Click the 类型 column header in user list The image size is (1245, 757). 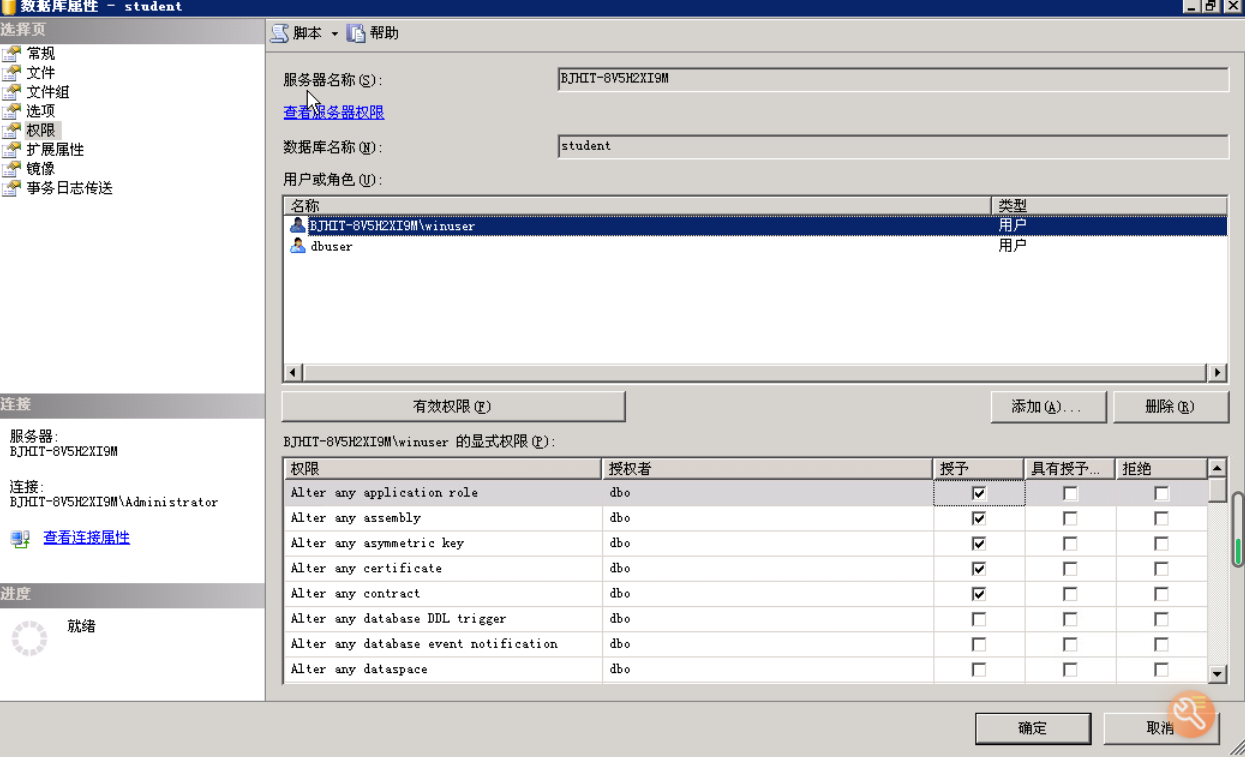point(1109,205)
